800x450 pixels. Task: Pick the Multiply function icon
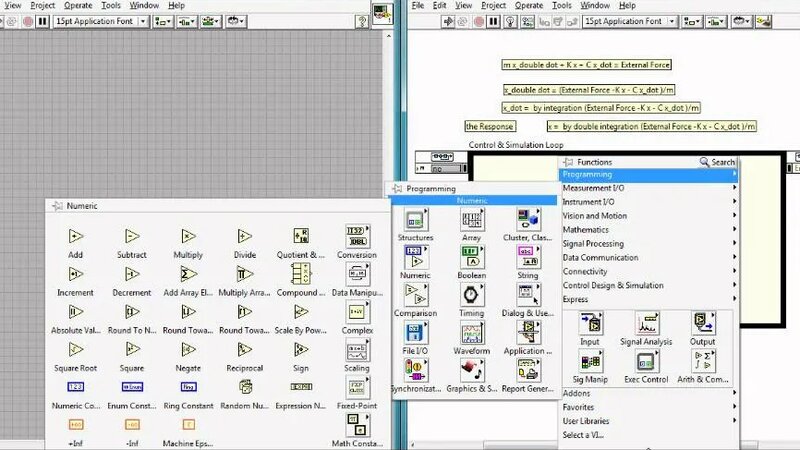pyautogui.click(x=188, y=236)
